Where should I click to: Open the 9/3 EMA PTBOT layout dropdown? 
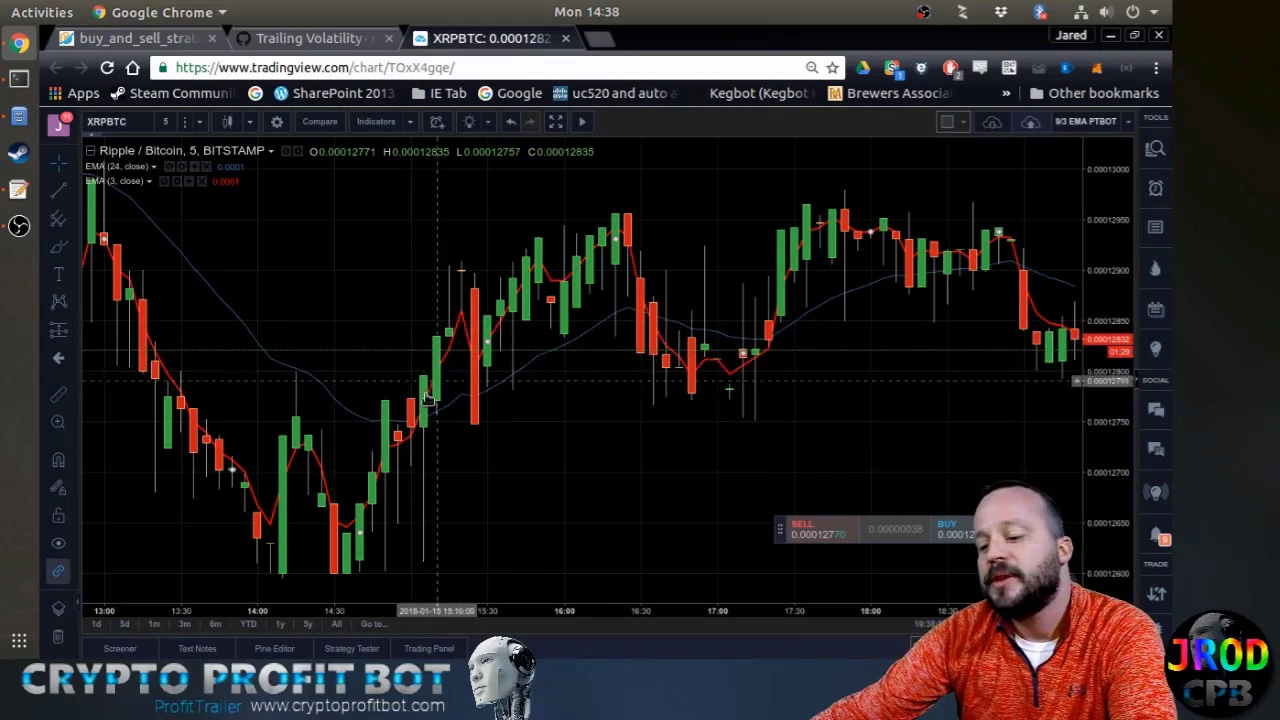(1127, 122)
